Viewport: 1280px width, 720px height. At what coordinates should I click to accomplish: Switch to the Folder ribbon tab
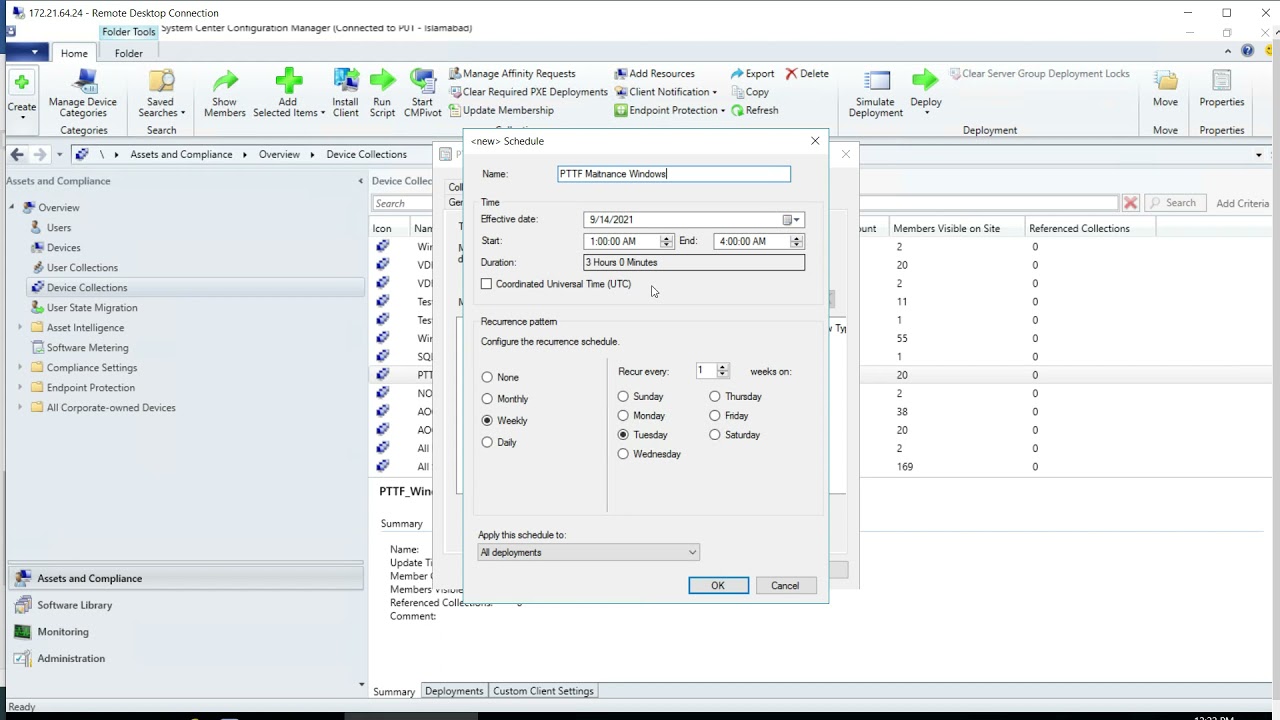pos(128,54)
